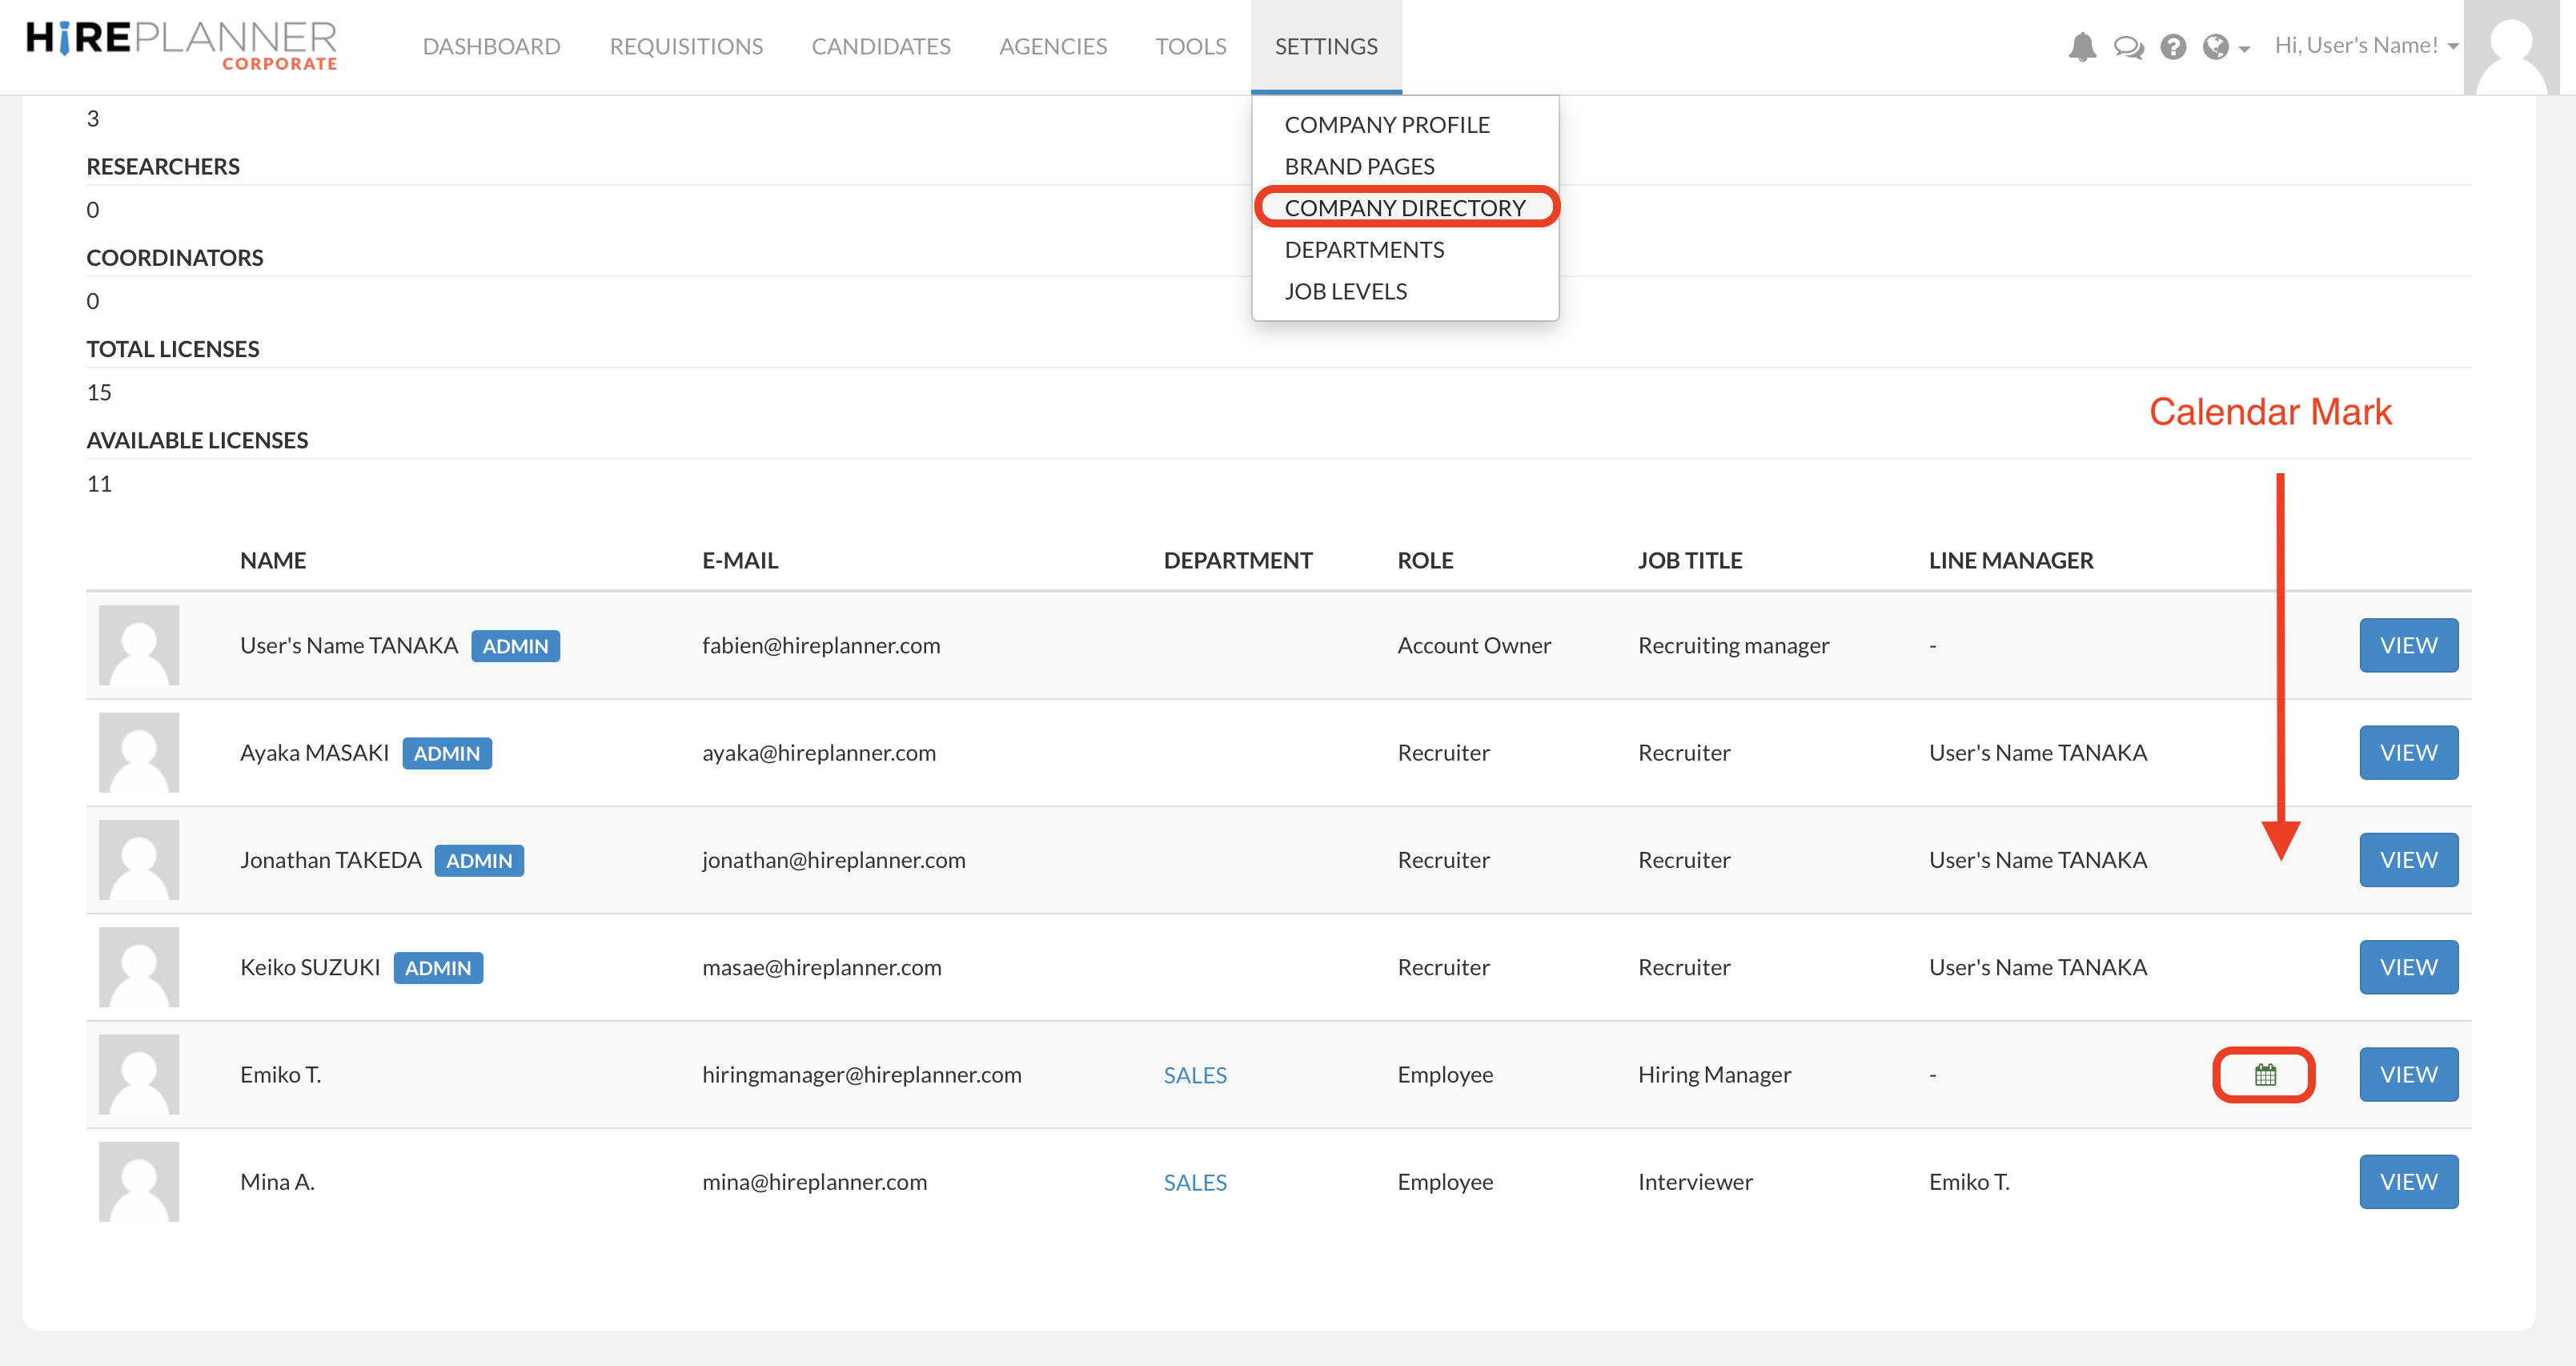Click the notifications bell icon
The height and width of the screenshot is (1366, 2576).
(x=2082, y=46)
